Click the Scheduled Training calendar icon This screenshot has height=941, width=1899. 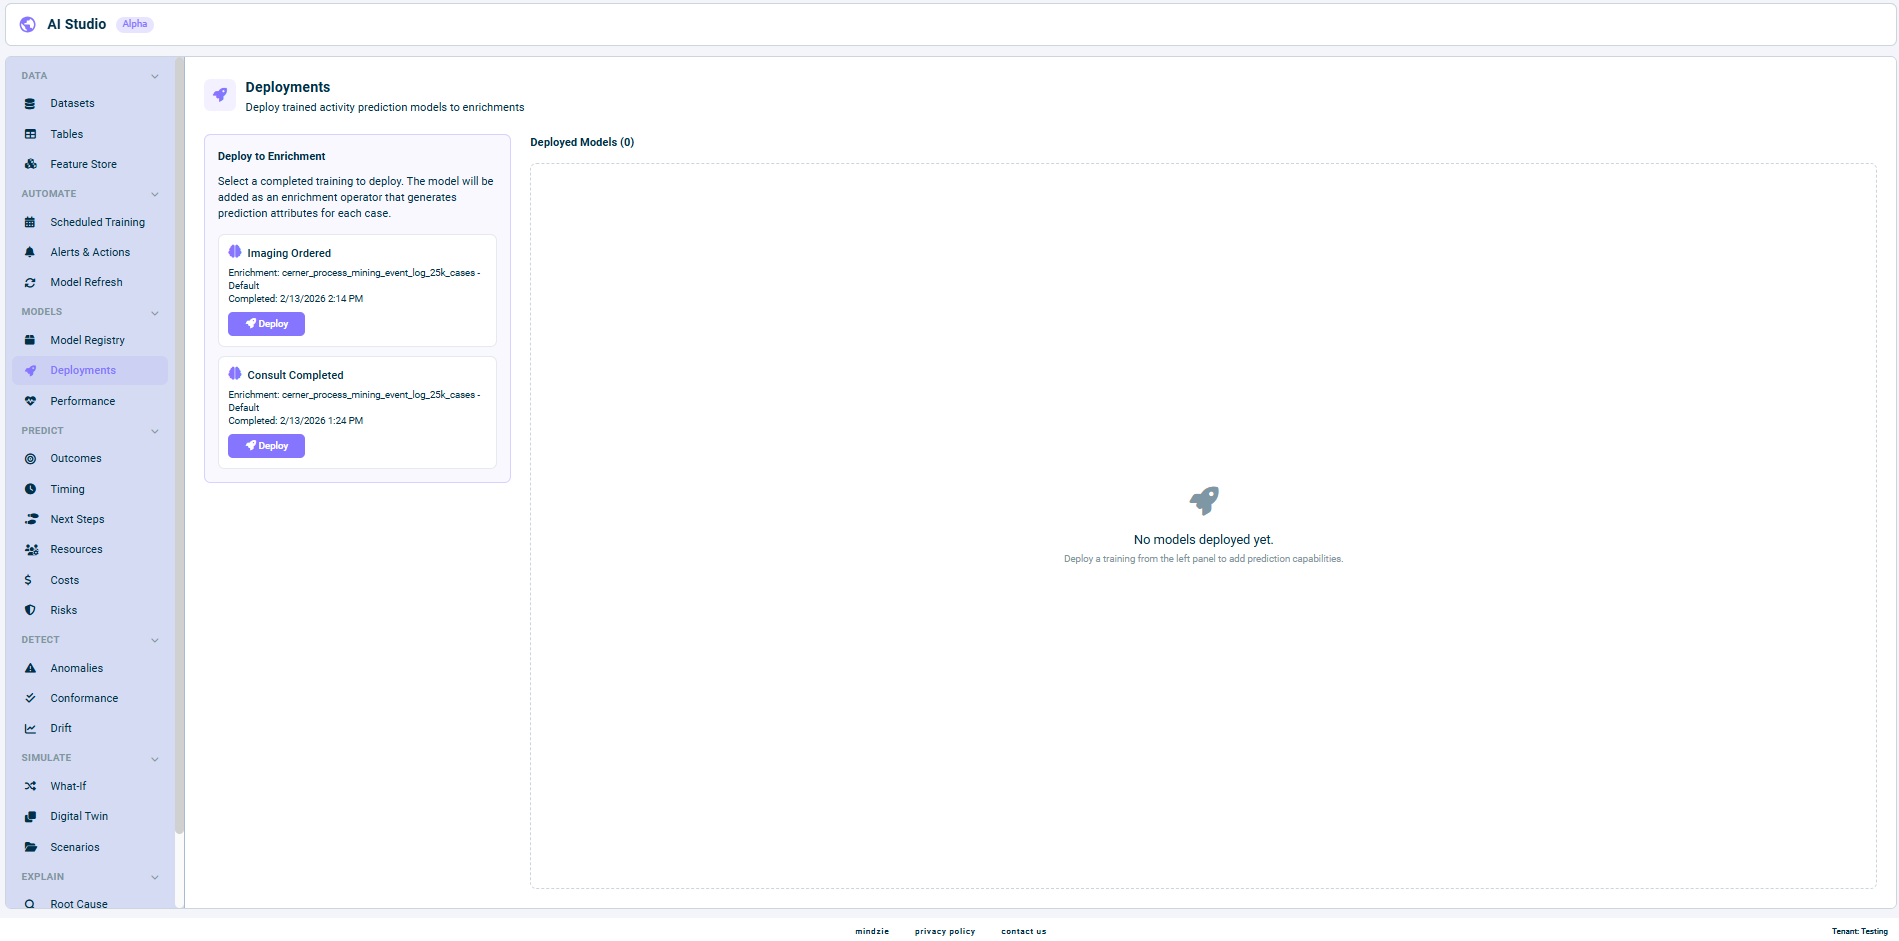[30, 222]
